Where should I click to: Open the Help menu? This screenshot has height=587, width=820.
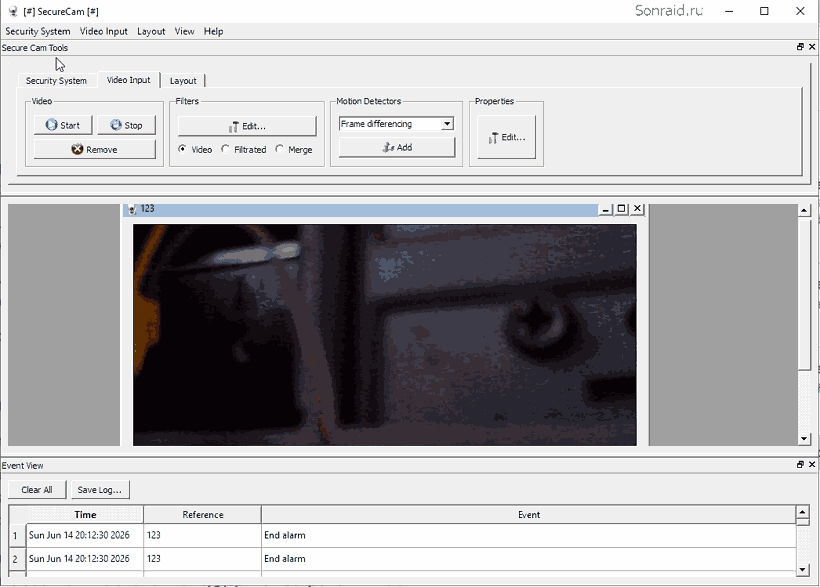click(213, 31)
